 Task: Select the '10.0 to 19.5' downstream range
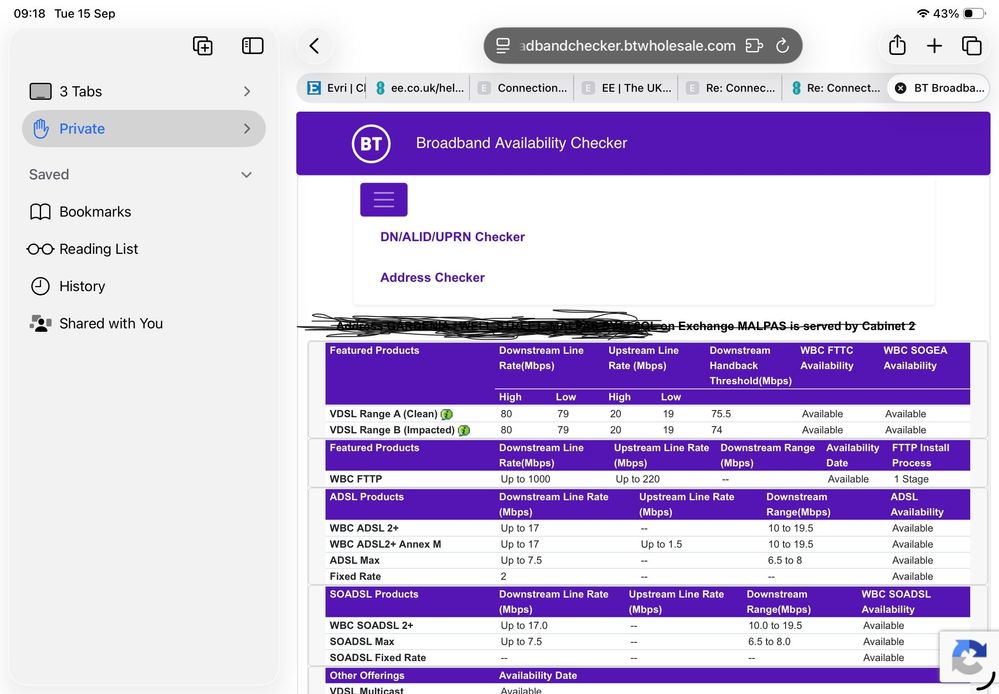(x=775, y=626)
